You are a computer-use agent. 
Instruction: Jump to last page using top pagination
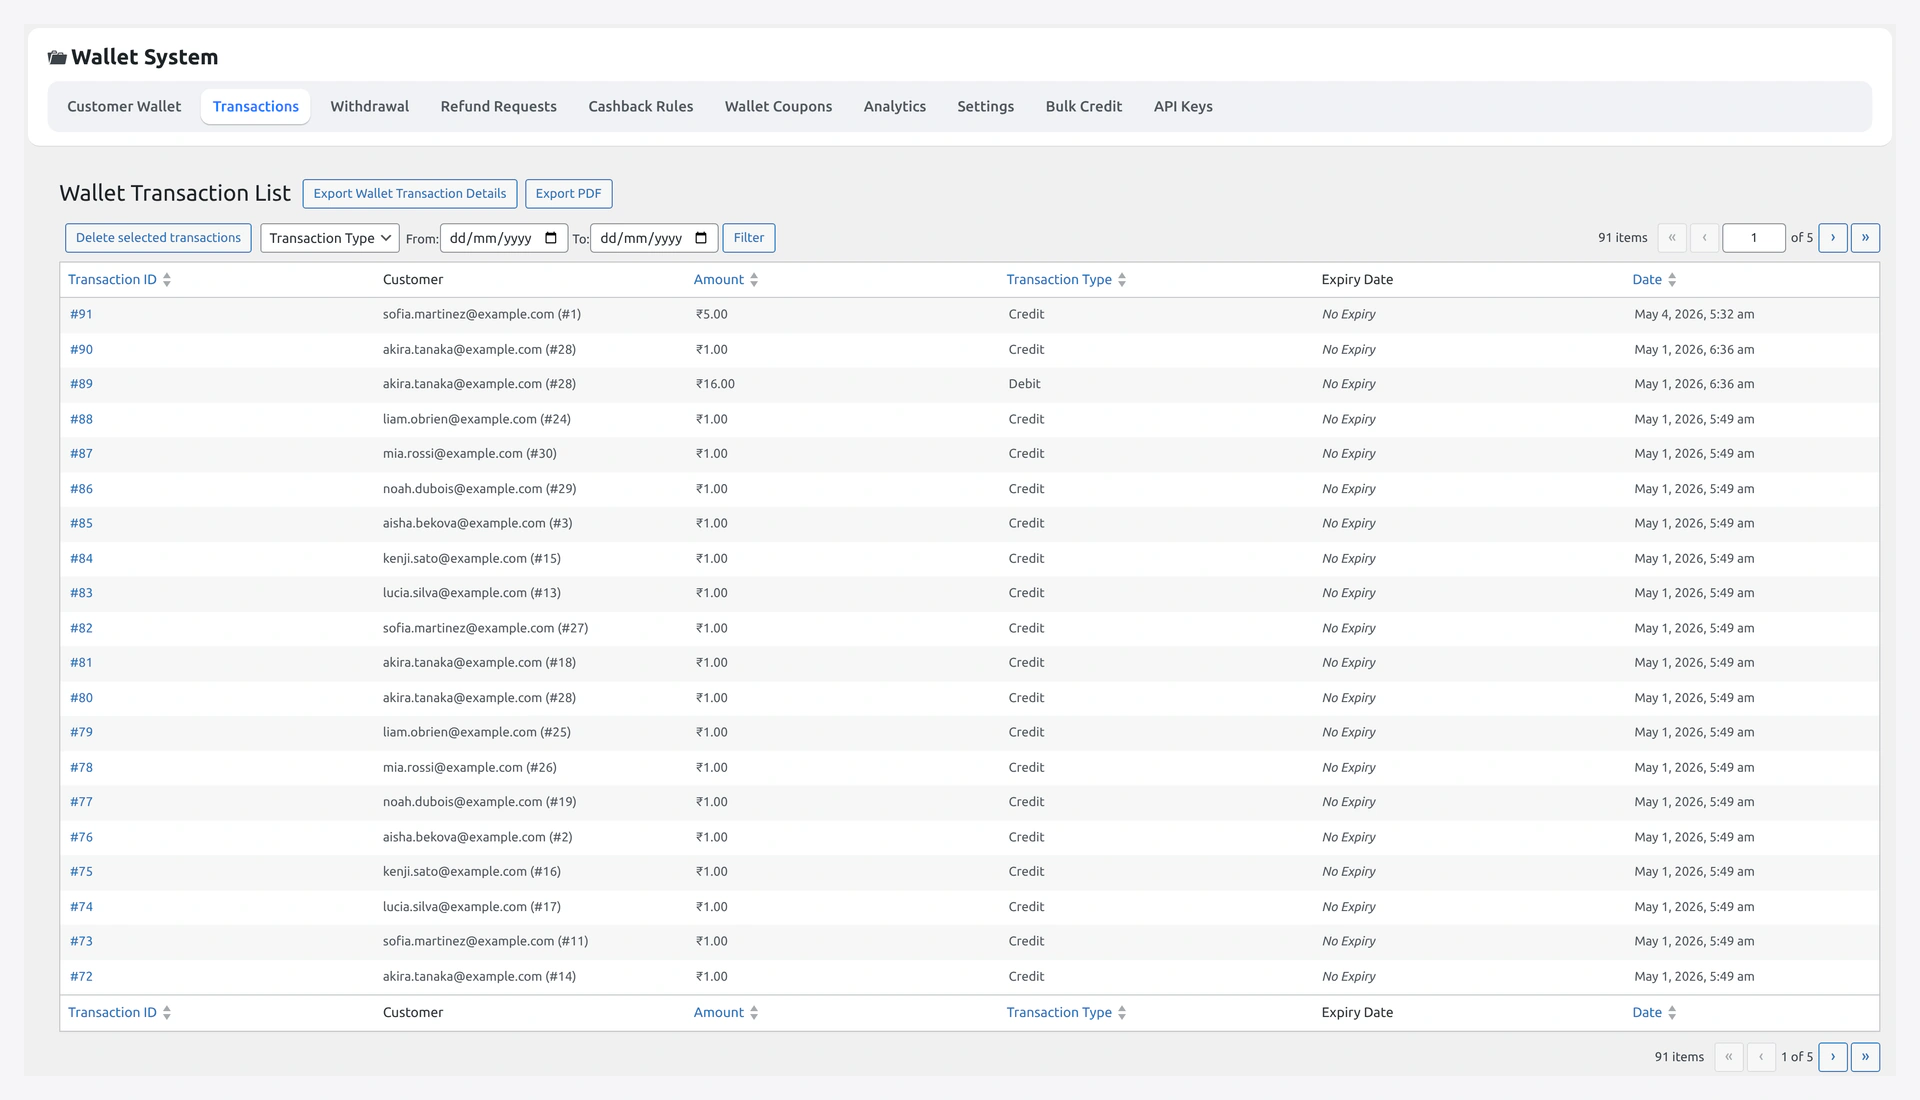point(1865,238)
